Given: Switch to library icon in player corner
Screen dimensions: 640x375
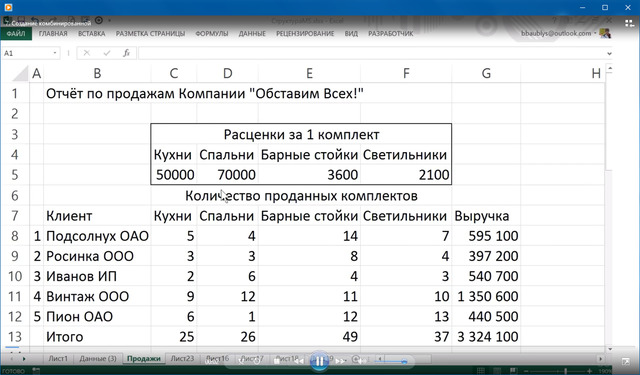Looking at the screenshot, I should point(629,23).
